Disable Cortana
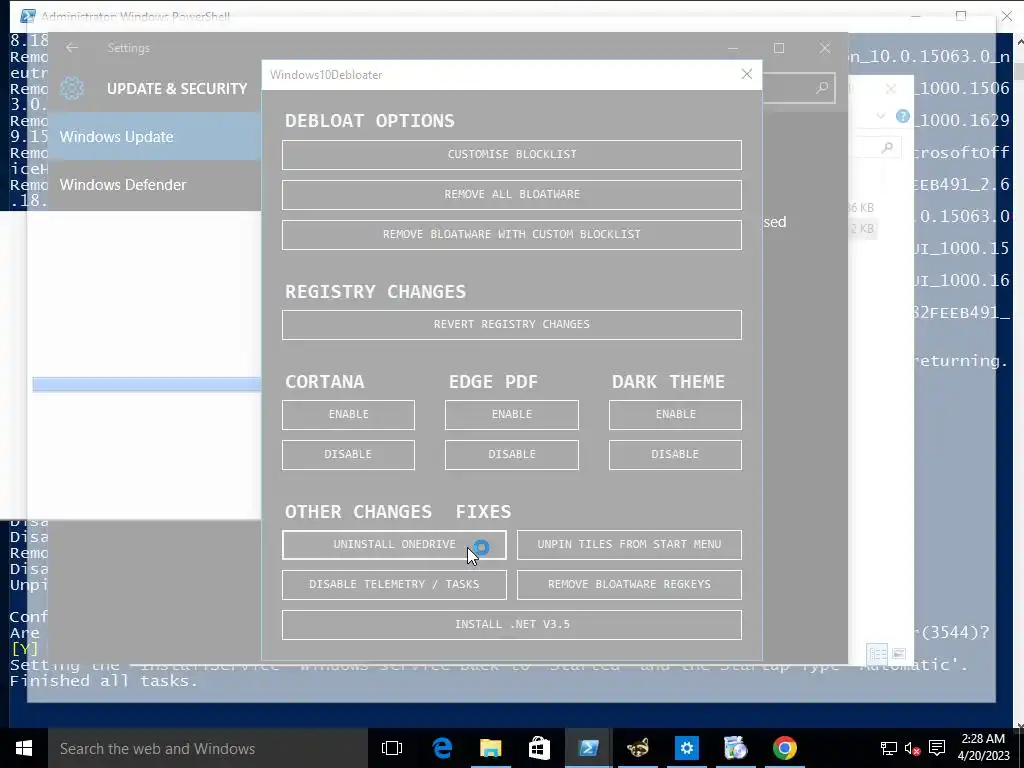This screenshot has width=1024, height=768. pyautogui.click(x=348, y=455)
